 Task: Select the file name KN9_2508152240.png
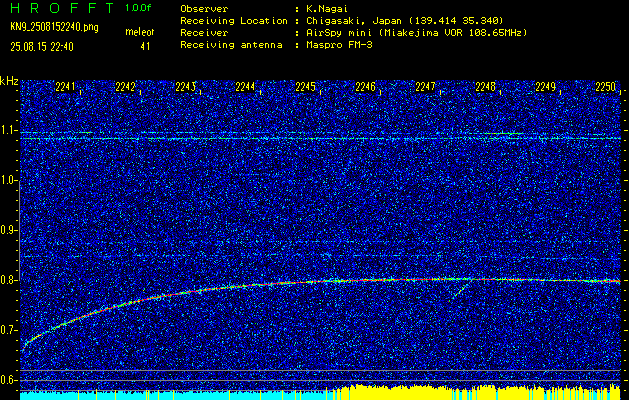click(54, 27)
